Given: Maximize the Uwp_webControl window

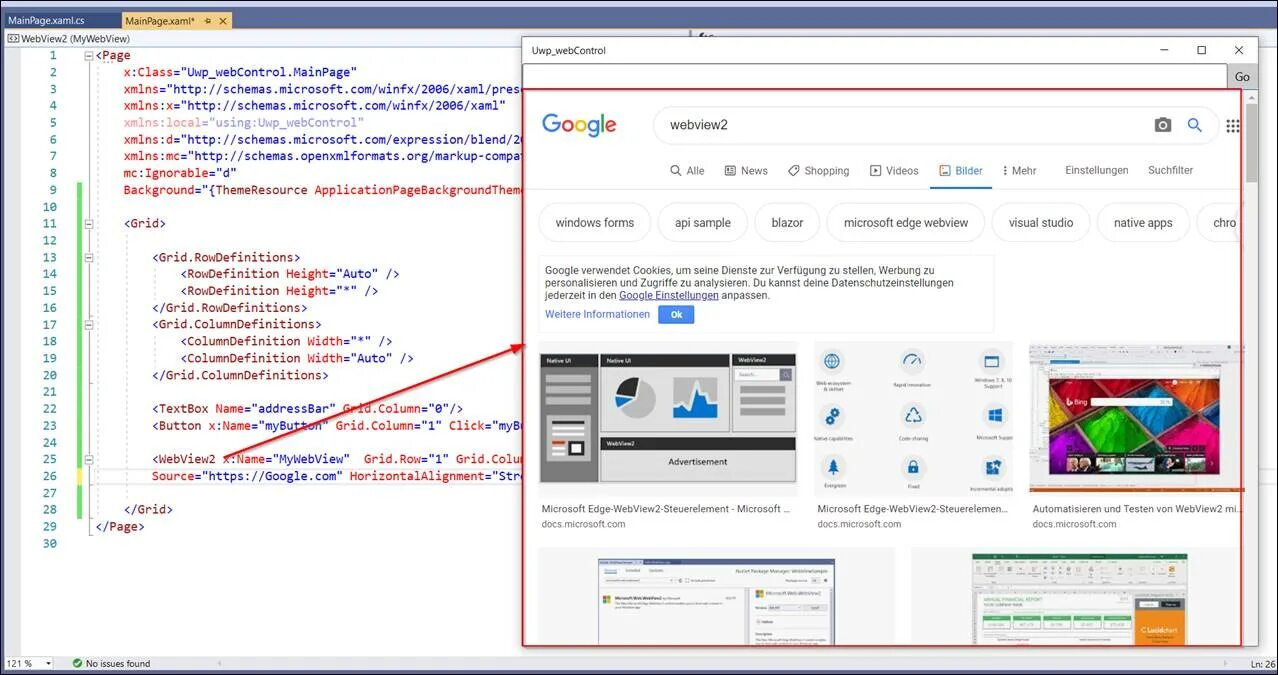Looking at the screenshot, I should (x=1202, y=50).
